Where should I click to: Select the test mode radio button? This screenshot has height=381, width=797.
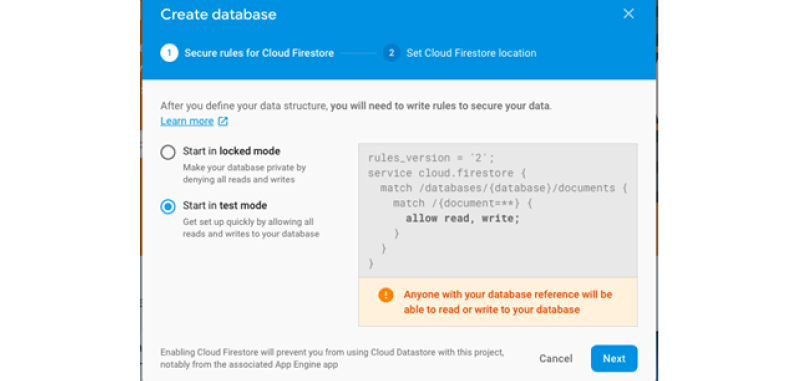click(168, 206)
